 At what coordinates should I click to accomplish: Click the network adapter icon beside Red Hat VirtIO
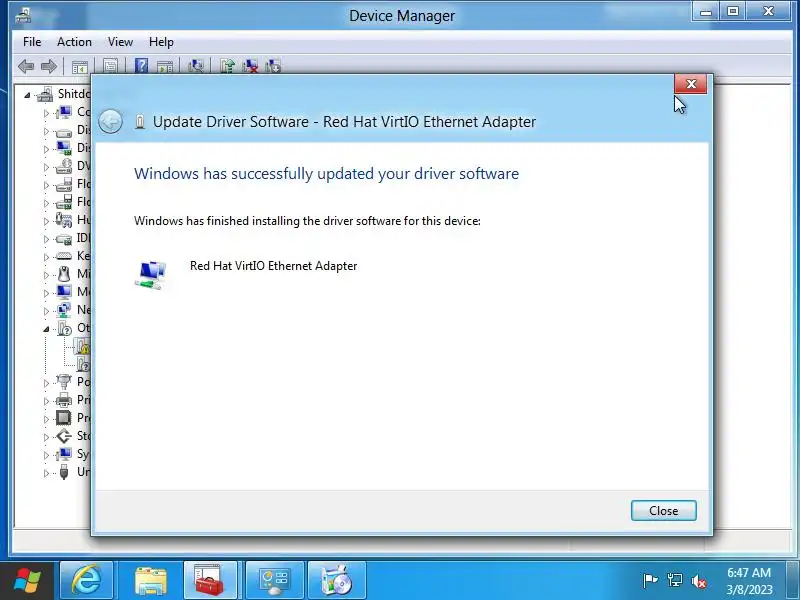[151, 275]
